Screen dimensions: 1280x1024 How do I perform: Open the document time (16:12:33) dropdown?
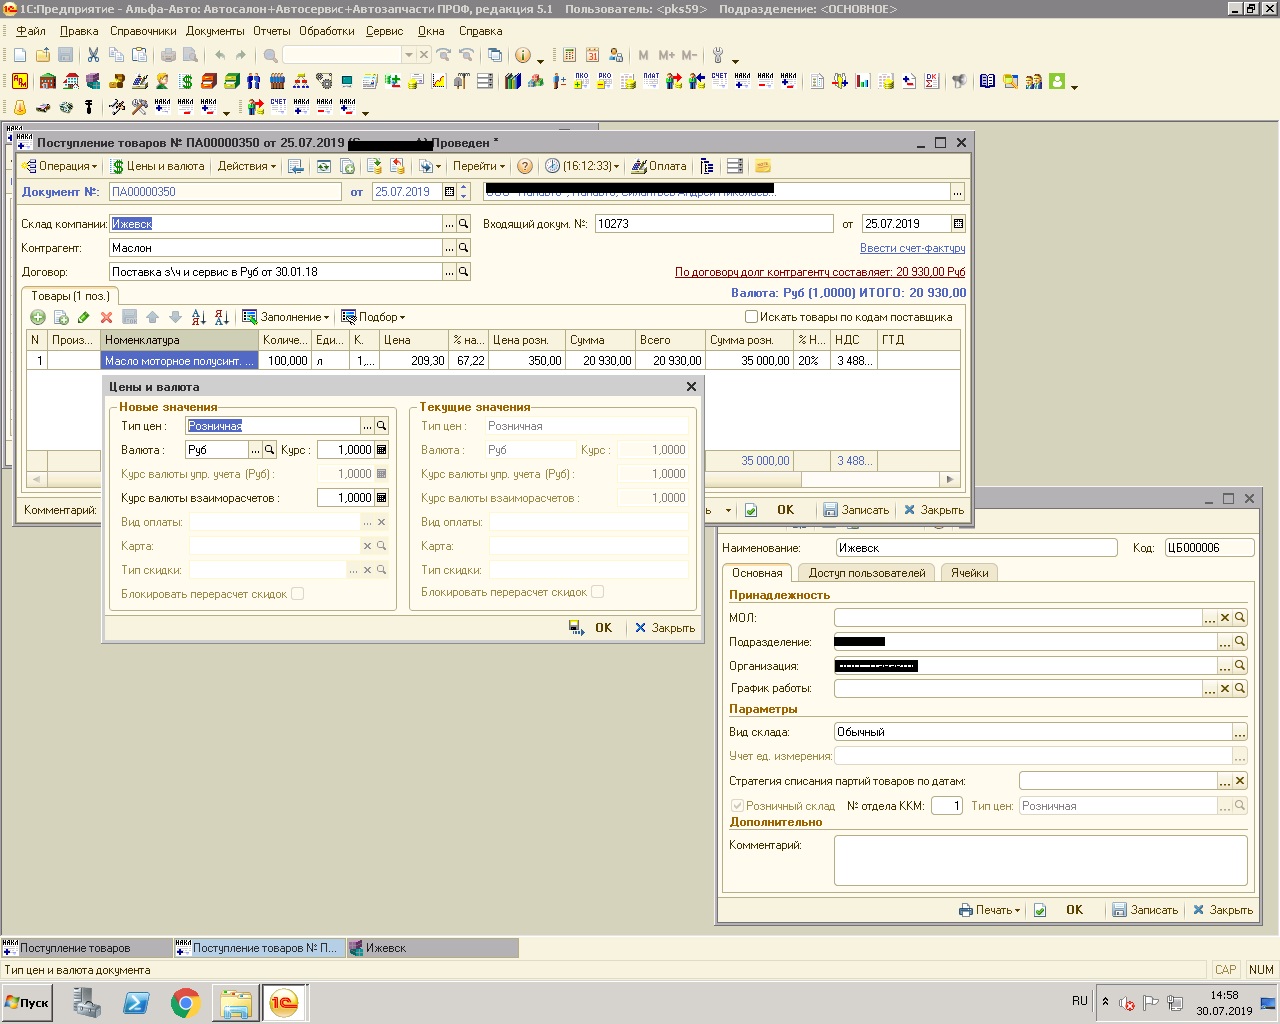coord(582,166)
